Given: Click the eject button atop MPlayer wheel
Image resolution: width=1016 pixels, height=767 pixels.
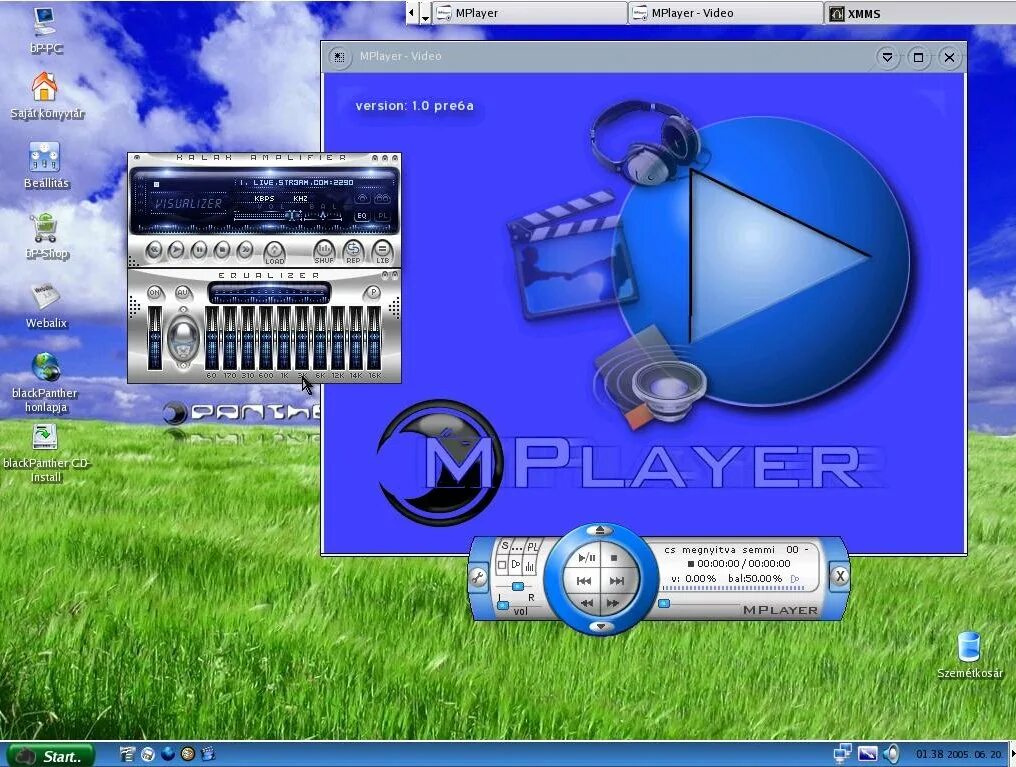Looking at the screenshot, I should [x=600, y=531].
